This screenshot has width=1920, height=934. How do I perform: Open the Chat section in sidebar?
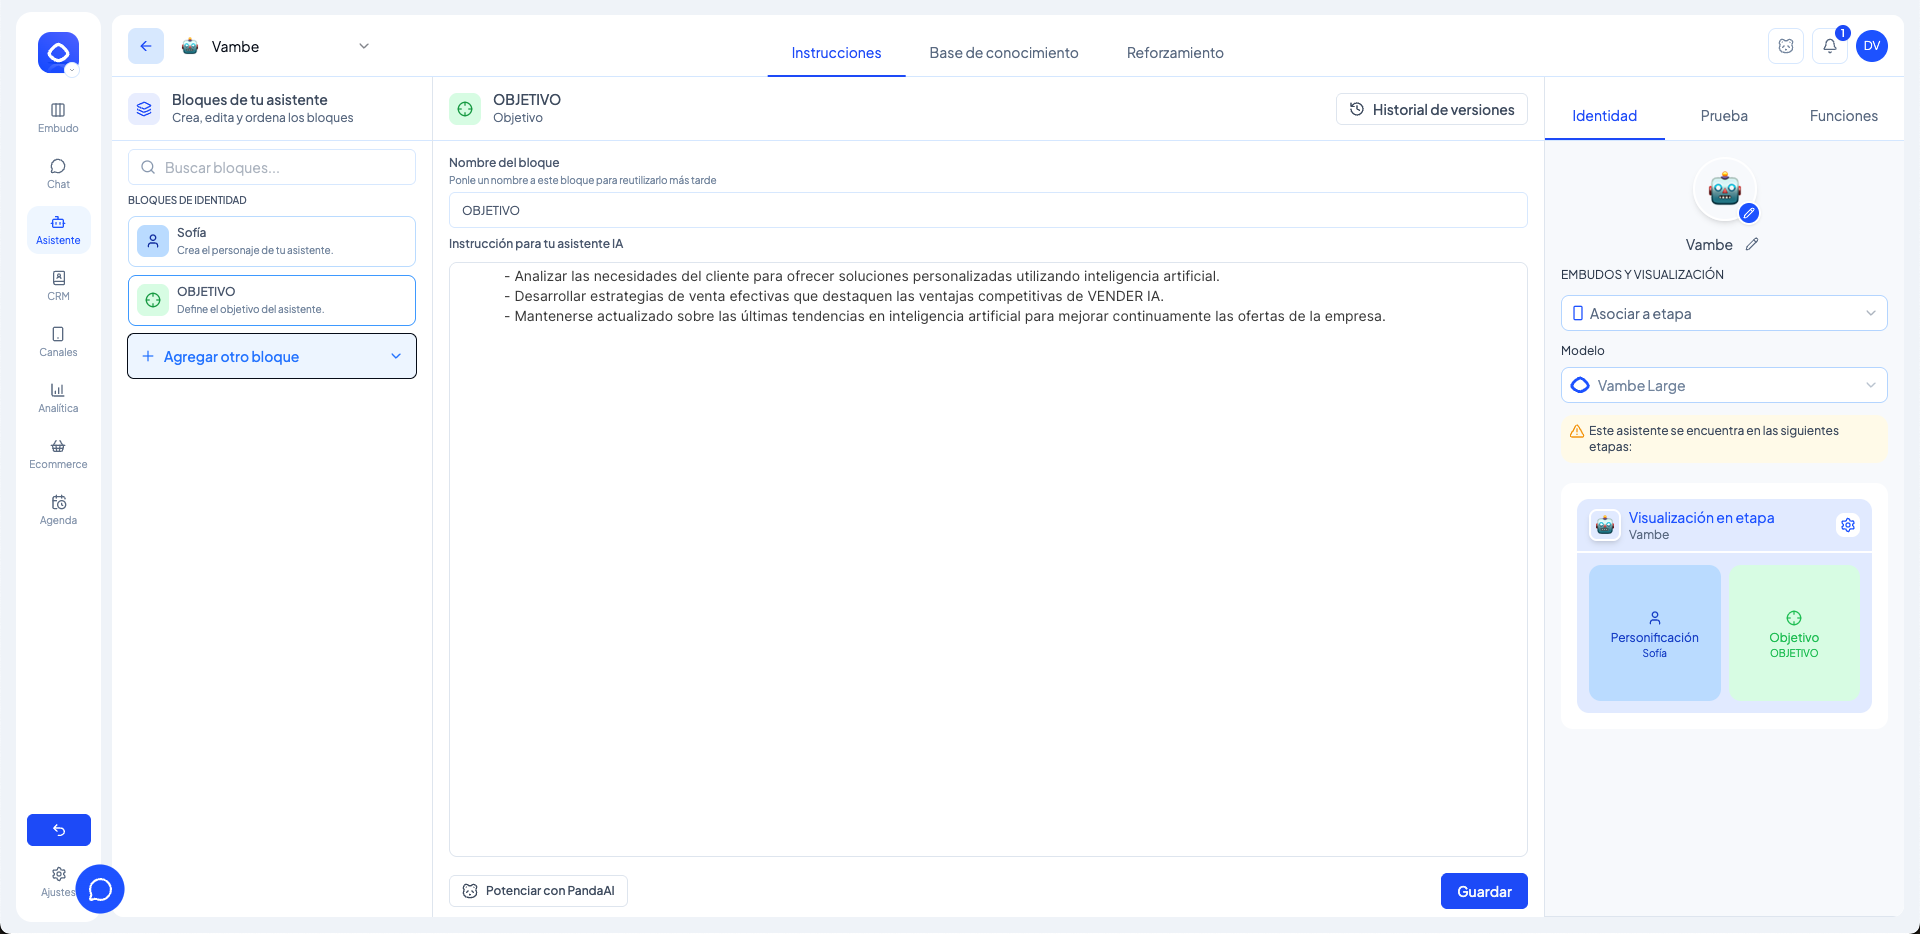coord(58,173)
